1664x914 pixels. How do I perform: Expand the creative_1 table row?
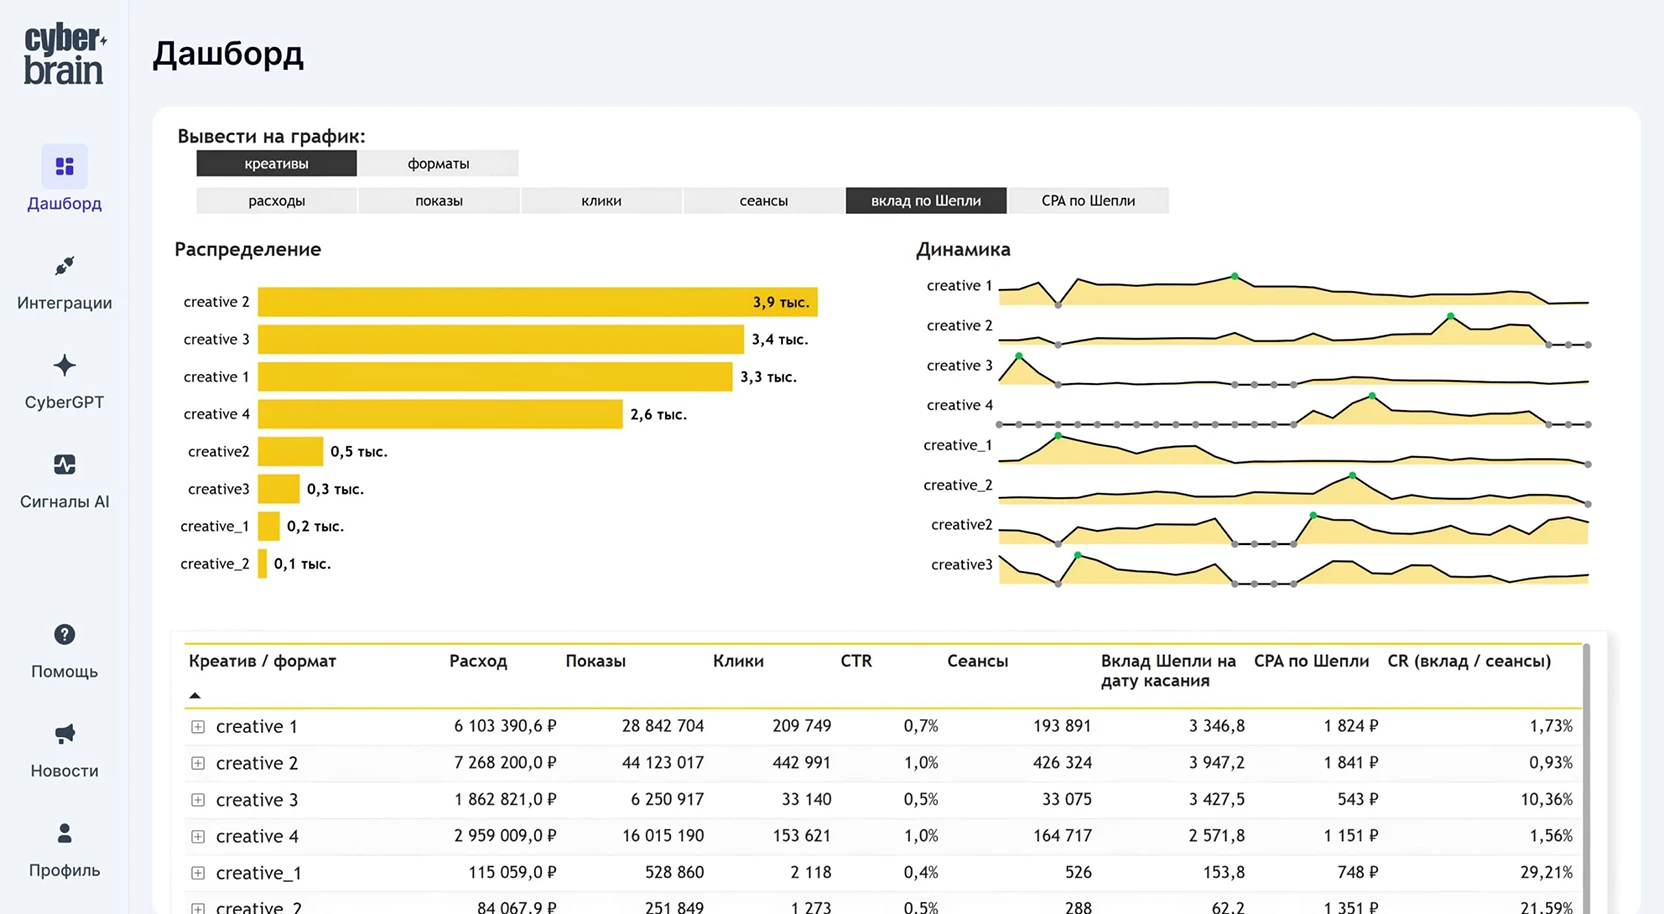point(198,873)
